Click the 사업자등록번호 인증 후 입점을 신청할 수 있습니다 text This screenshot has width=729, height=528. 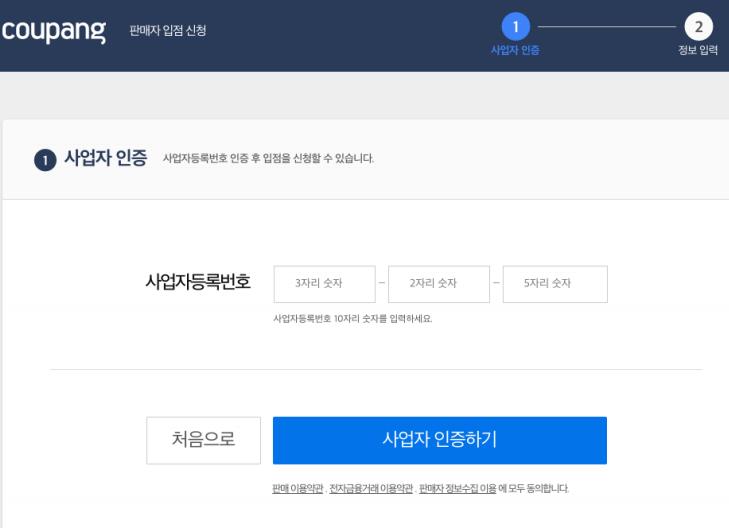268,158
